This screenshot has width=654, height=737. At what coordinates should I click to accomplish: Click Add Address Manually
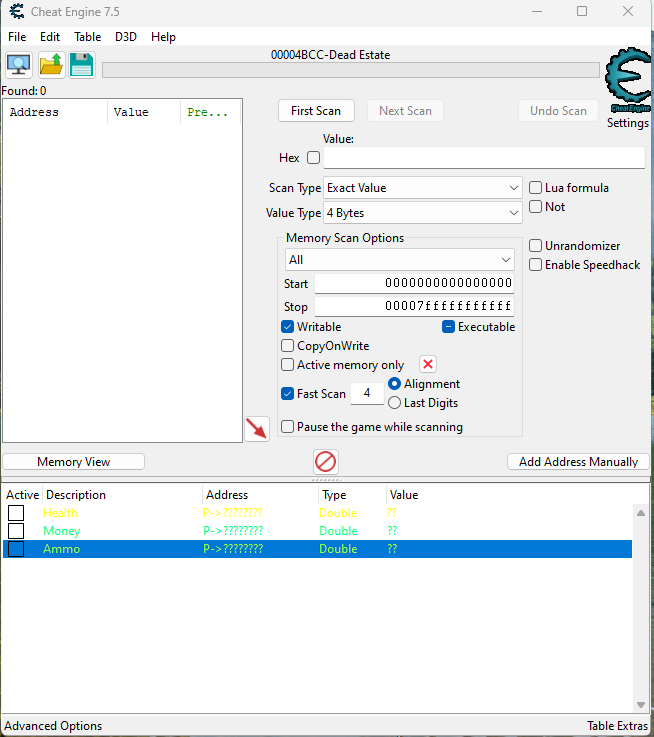578,462
